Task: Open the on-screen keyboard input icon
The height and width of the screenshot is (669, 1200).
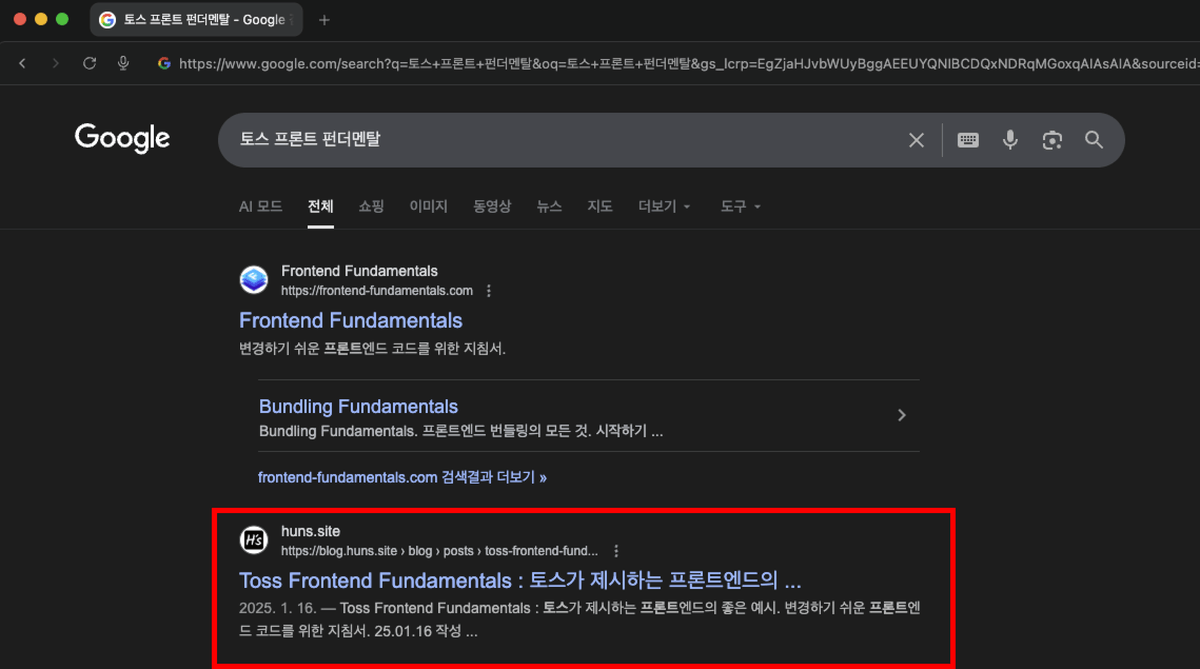Action: tap(968, 140)
